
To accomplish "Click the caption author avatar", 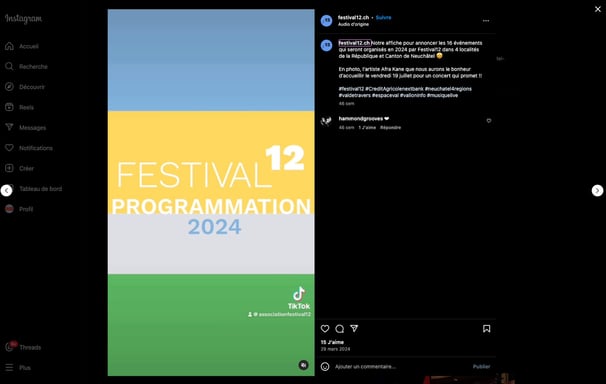I will pyautogui.click(x=327, y=45).
